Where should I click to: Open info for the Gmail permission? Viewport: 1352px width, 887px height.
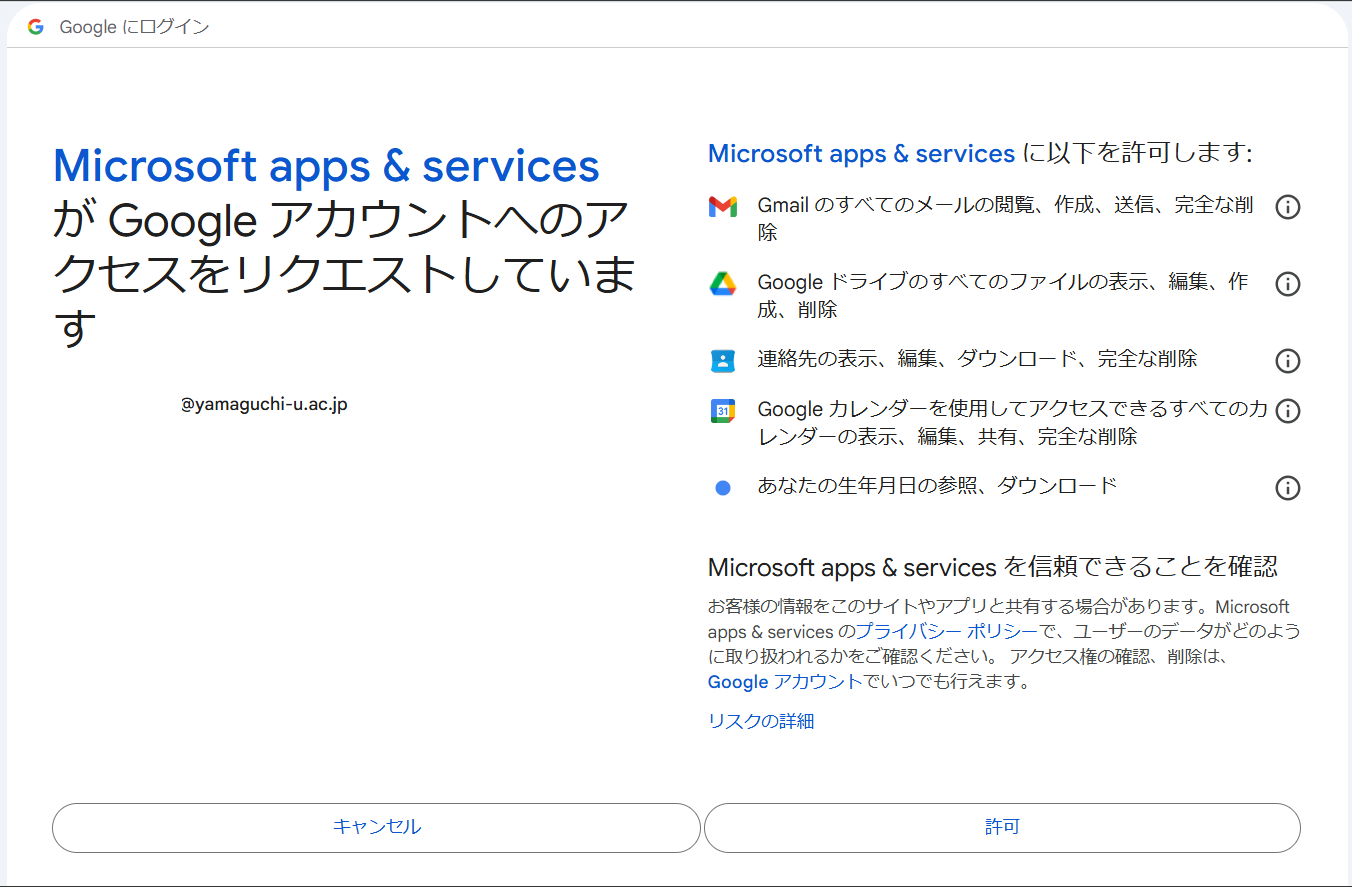point(1288,207)
